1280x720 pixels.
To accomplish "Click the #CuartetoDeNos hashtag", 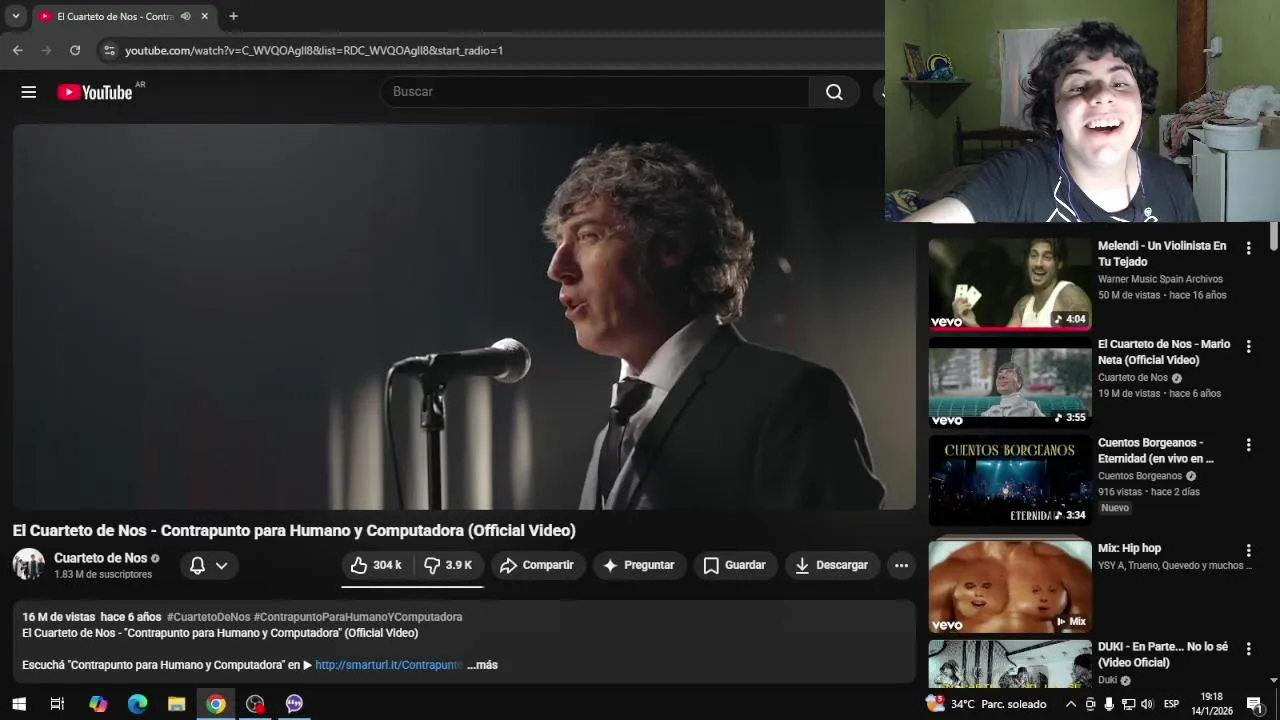I will [x=208, y=617].
